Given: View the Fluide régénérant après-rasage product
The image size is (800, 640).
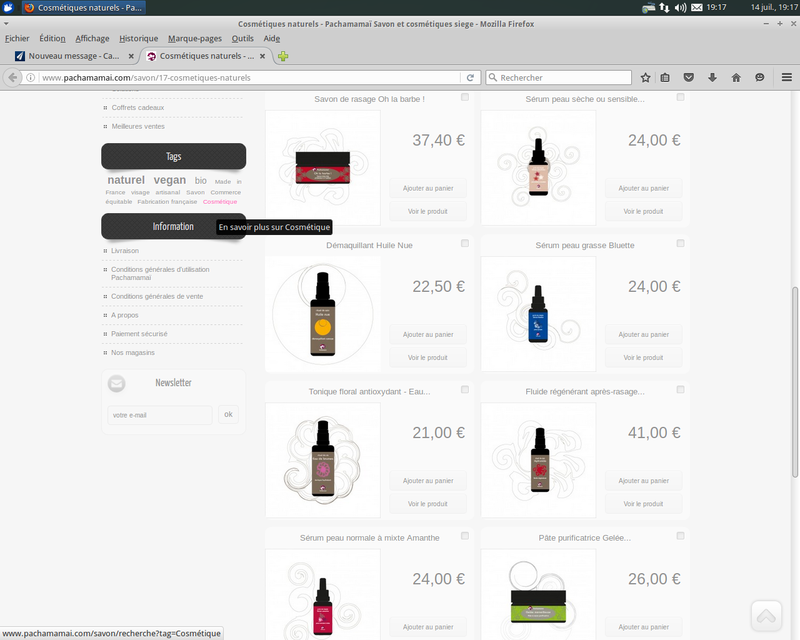Looking at the screenshot, I should [643, 504].
